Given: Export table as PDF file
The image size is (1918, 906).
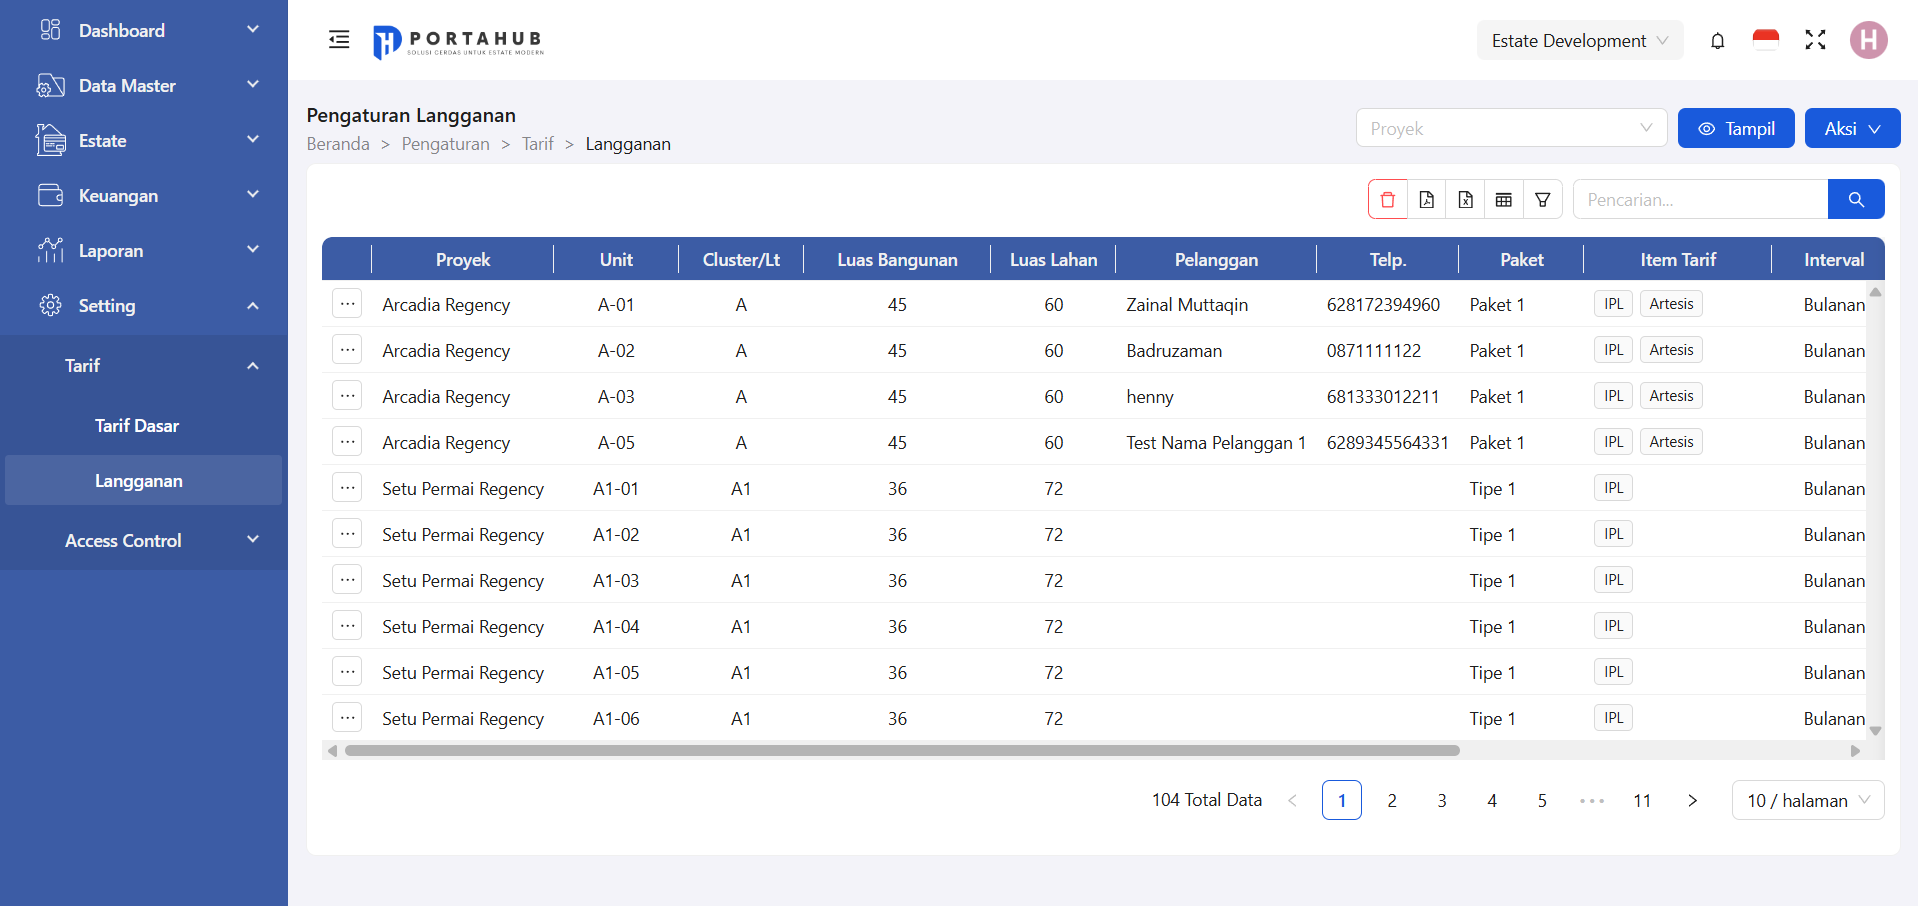Looking at the screenshot, I should 1426,200.
